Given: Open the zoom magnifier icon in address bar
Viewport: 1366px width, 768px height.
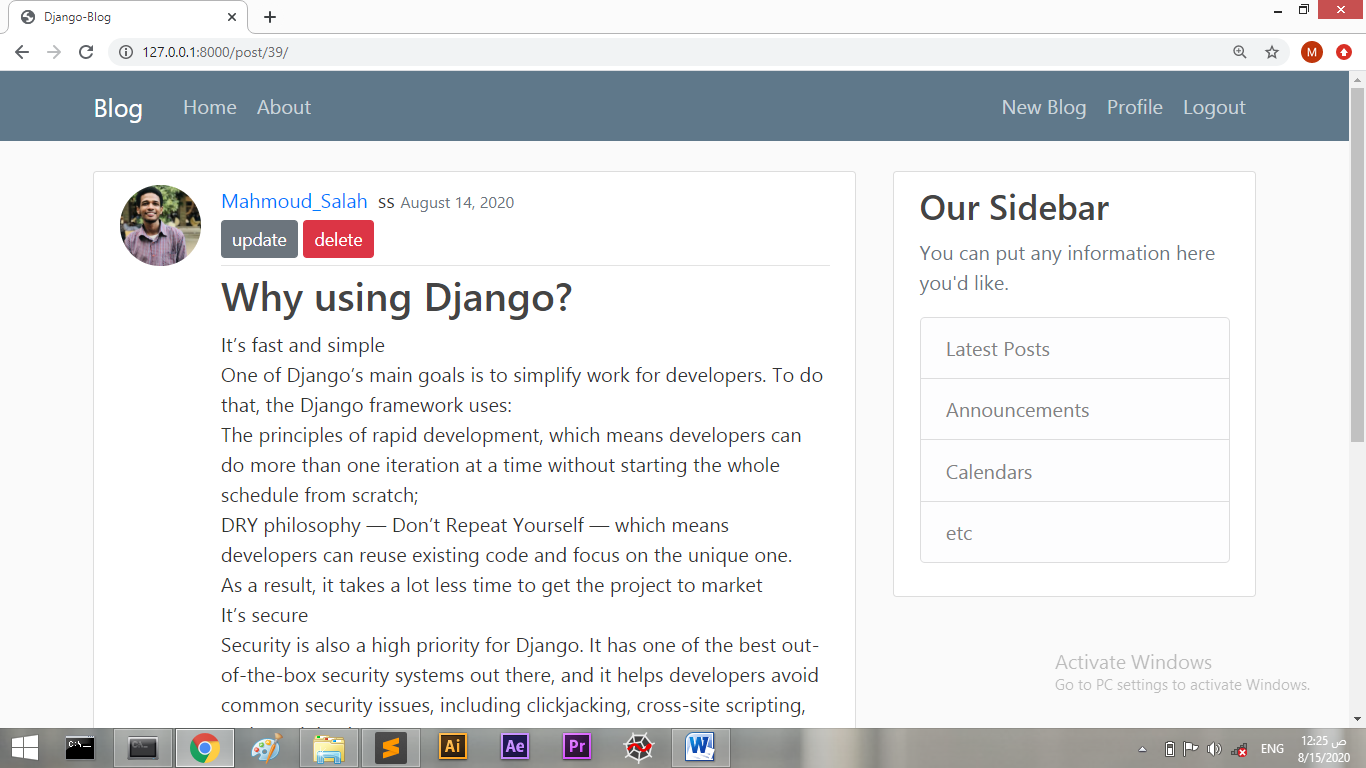Looking at the screenshot, I should [x=1240, y=52].
